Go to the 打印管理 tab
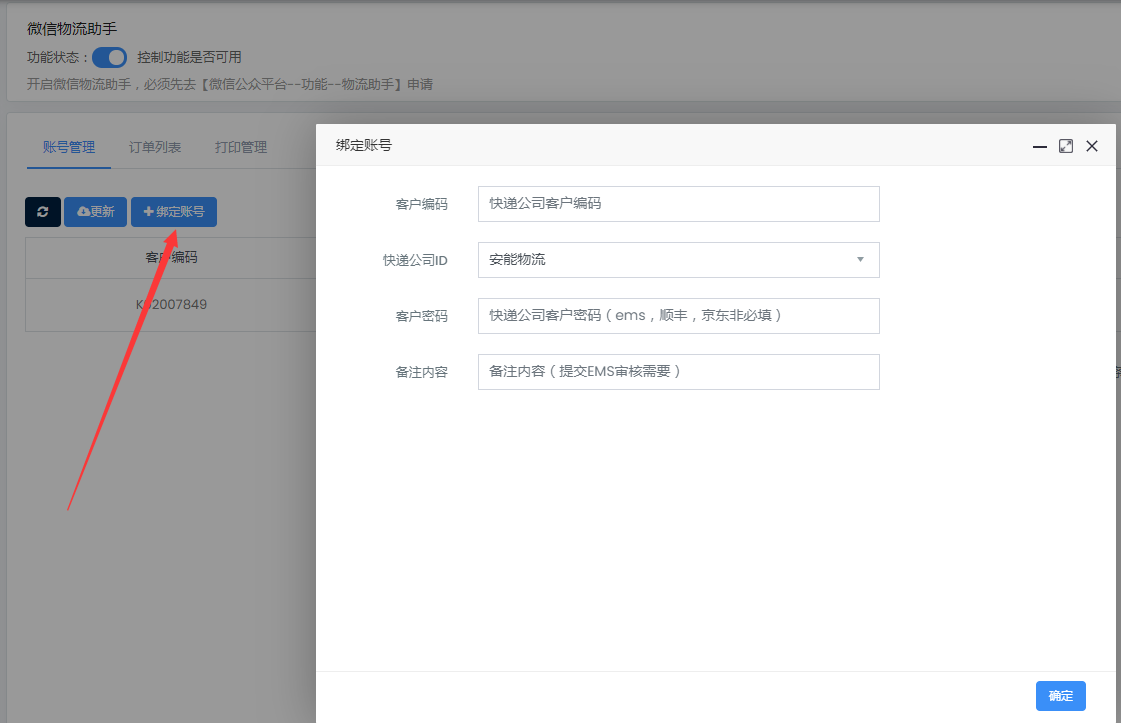The height and width of the screenshot is (723, 1121). (241, 147)
